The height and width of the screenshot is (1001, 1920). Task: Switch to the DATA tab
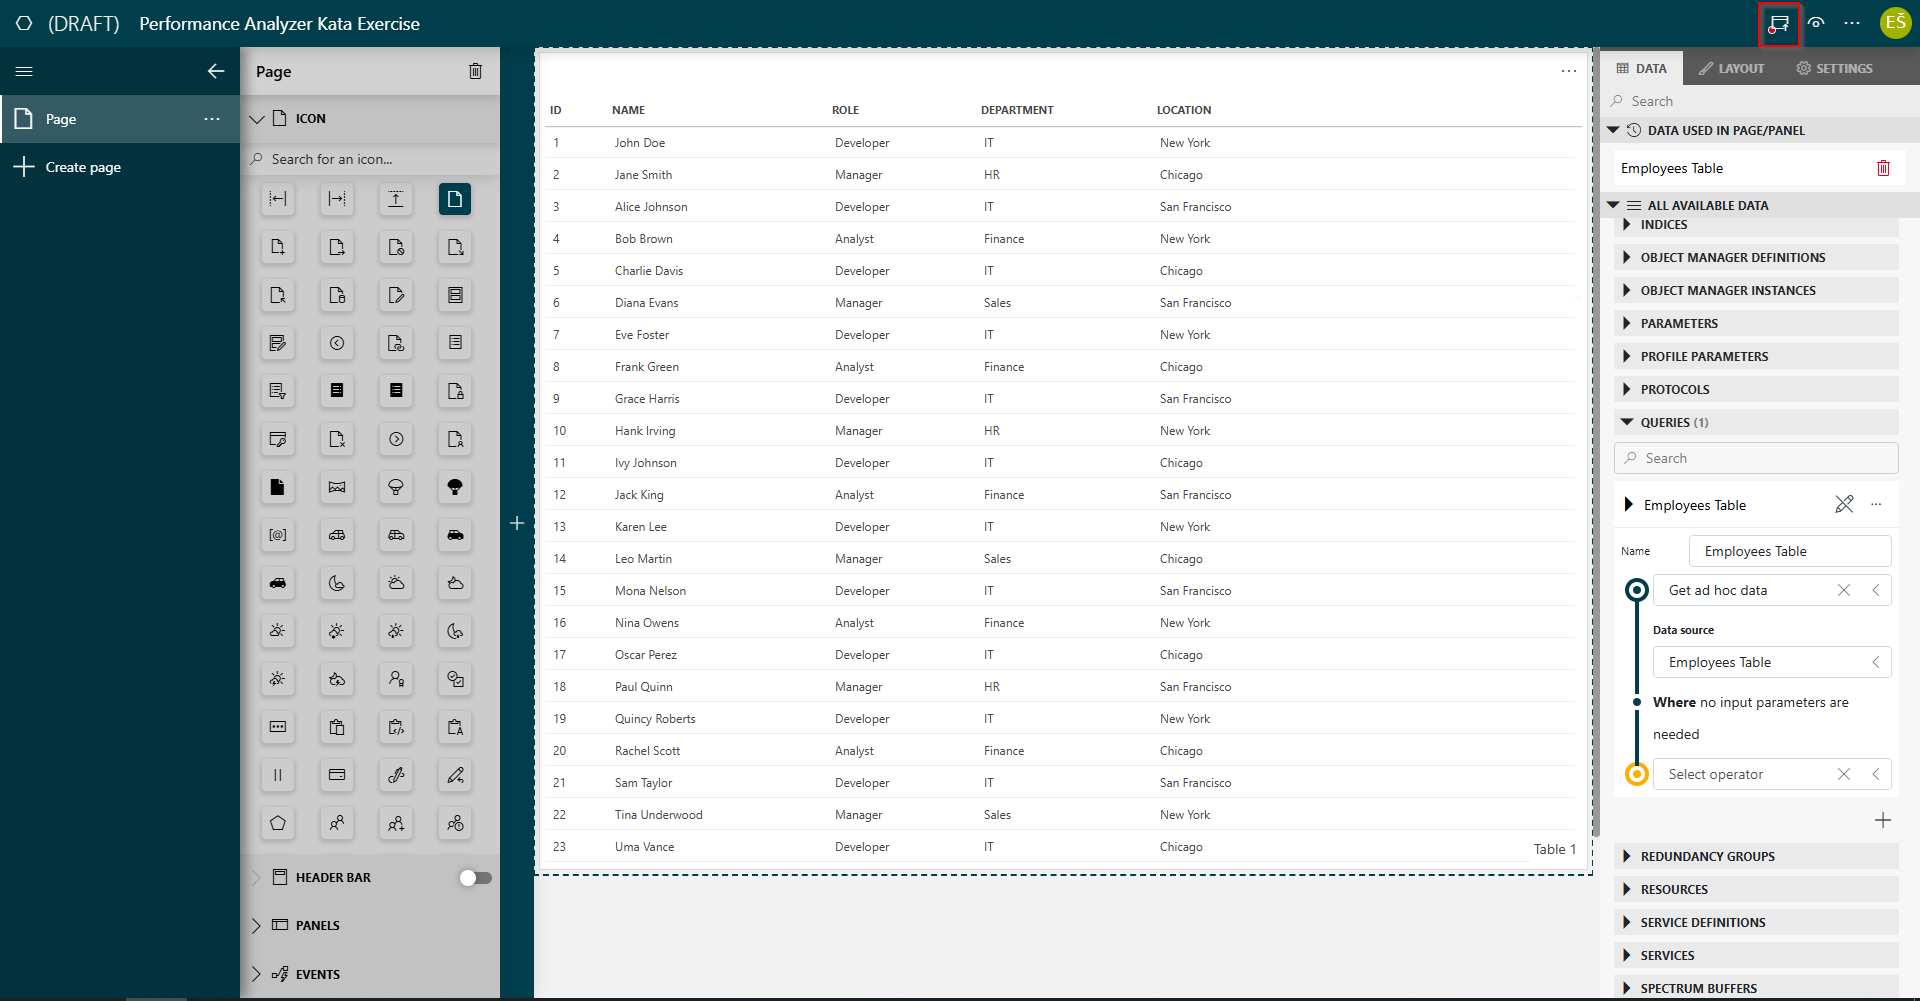(x=1641, y=69)
